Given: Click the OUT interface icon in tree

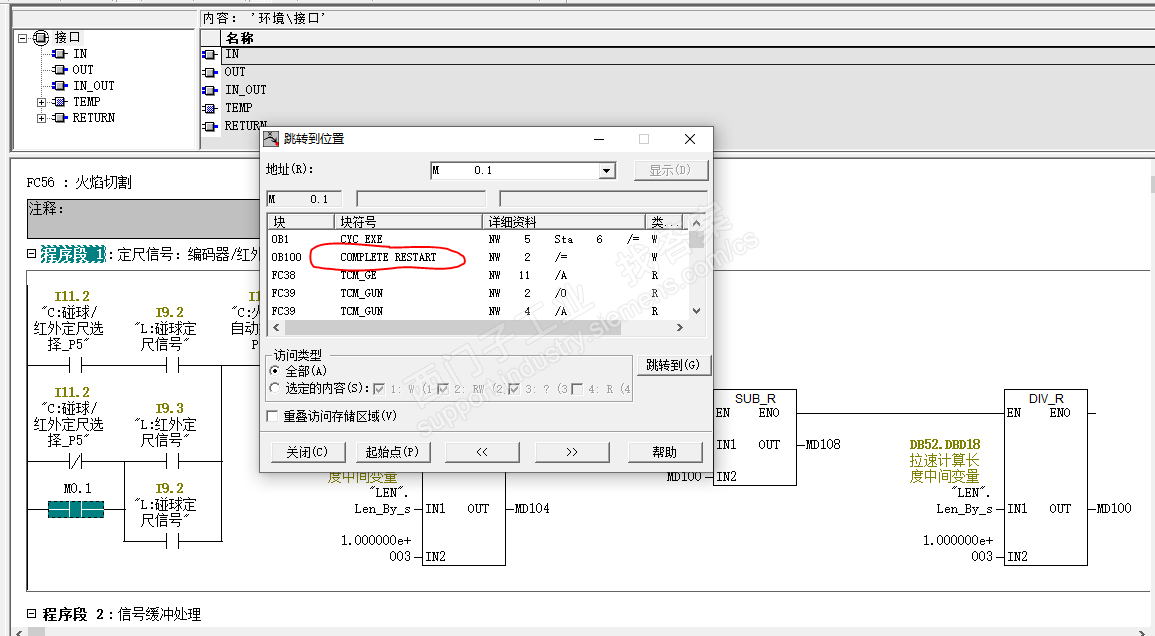Looking at the screenshot, I should click(x=60, y=70).
